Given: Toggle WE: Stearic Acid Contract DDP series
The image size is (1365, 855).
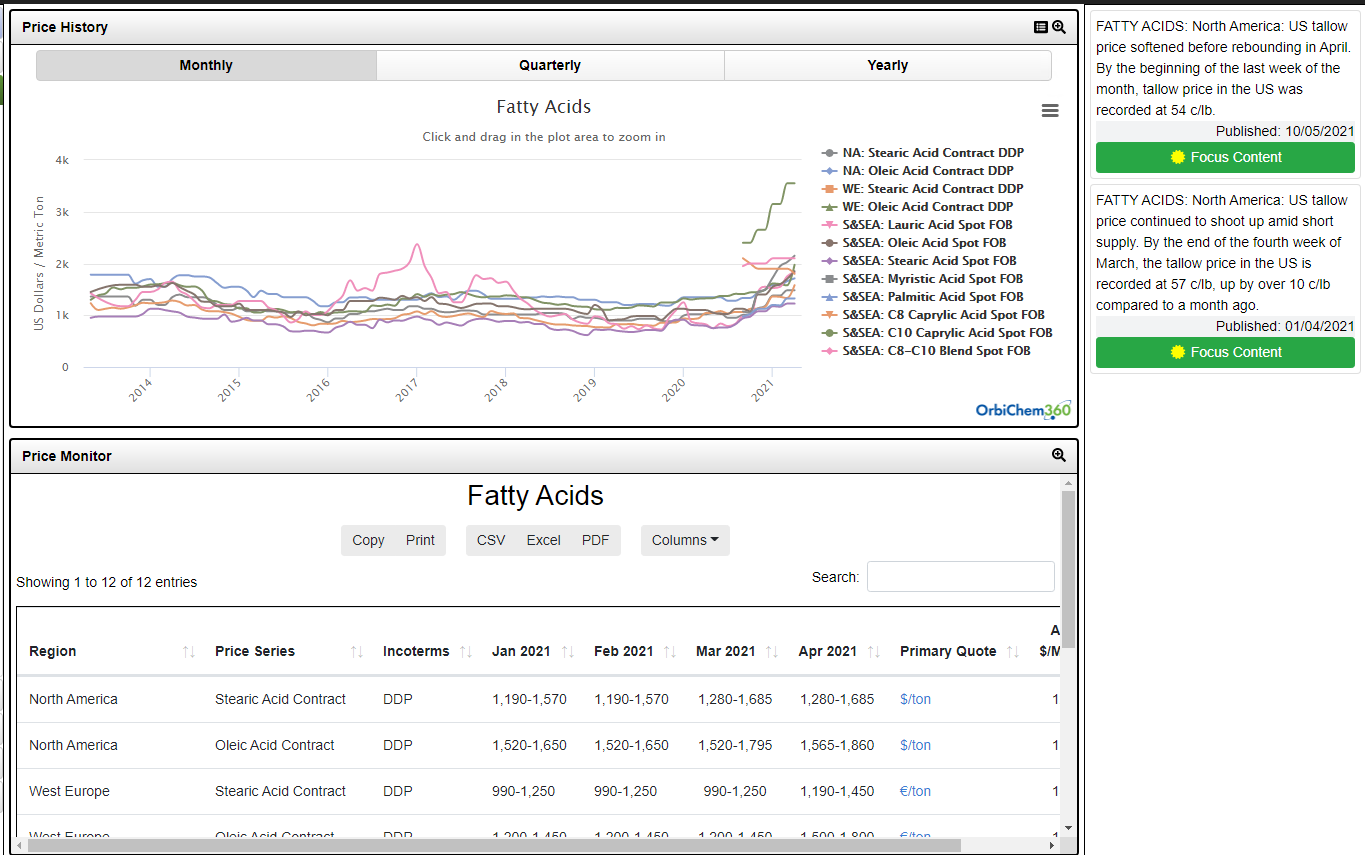Looking at the screenshot, I should point(923,189).
